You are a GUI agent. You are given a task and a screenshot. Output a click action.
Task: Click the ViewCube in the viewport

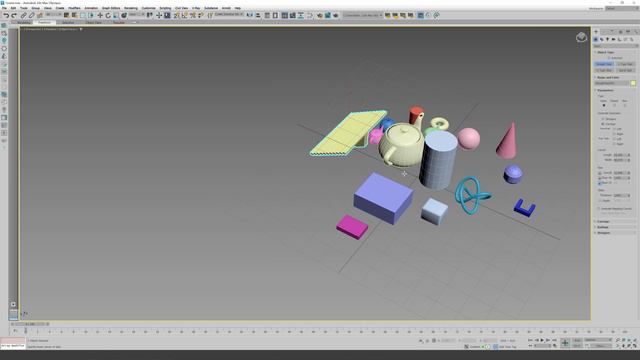581,38
